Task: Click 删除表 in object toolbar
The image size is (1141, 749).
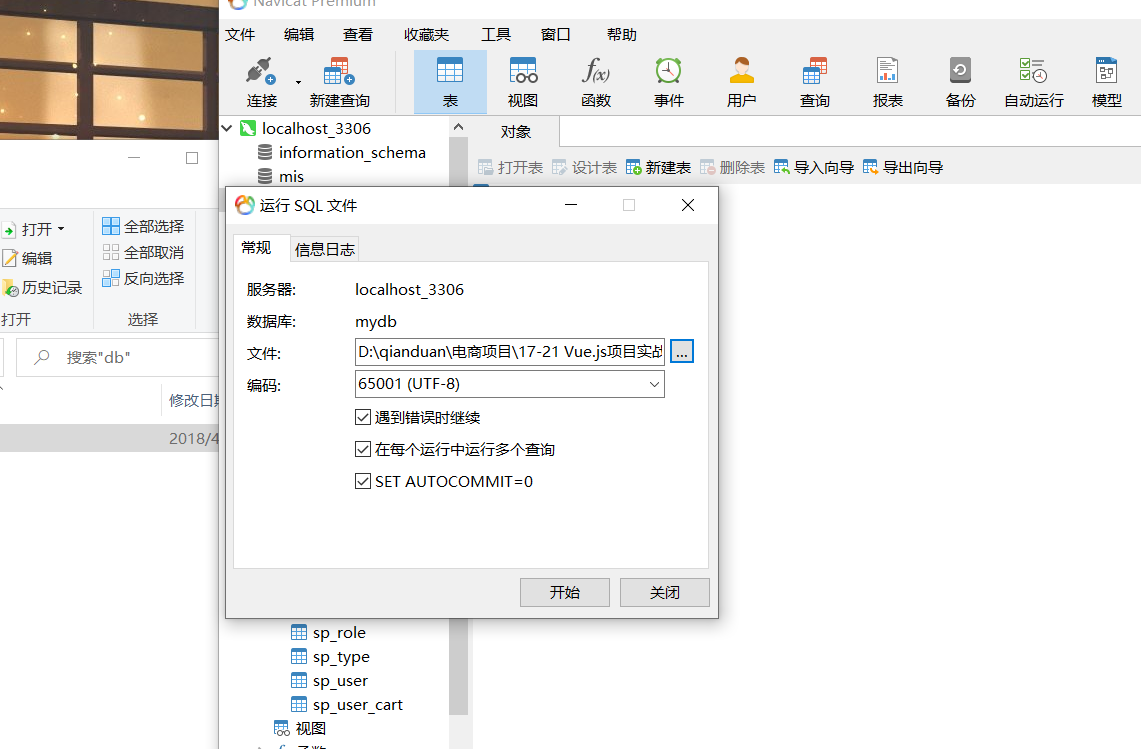Action: [x=732, y=167]
